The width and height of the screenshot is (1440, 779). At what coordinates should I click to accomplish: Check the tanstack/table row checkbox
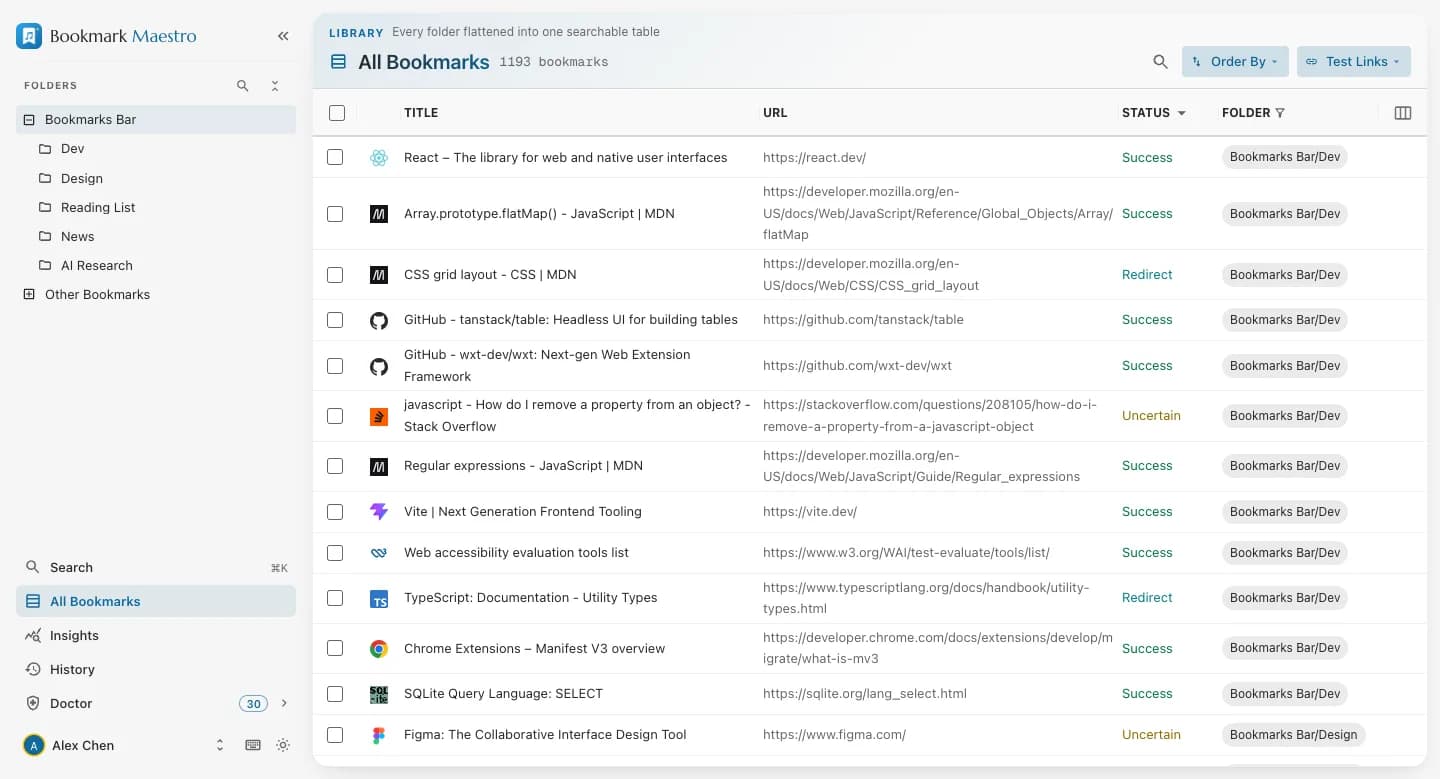335,320
